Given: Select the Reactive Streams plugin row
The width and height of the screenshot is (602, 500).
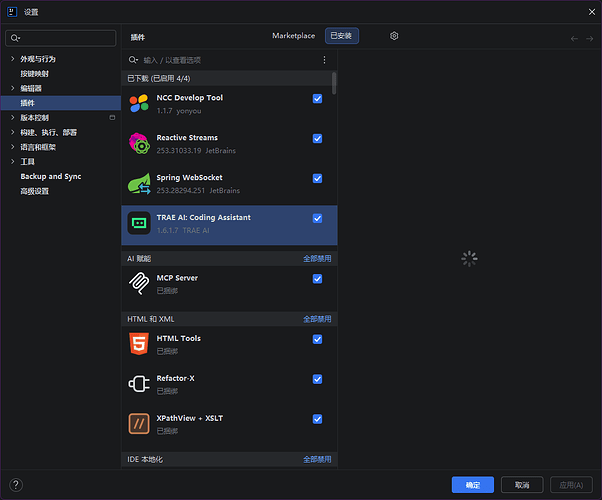Looking at the screenshot, I should [229, 144].
